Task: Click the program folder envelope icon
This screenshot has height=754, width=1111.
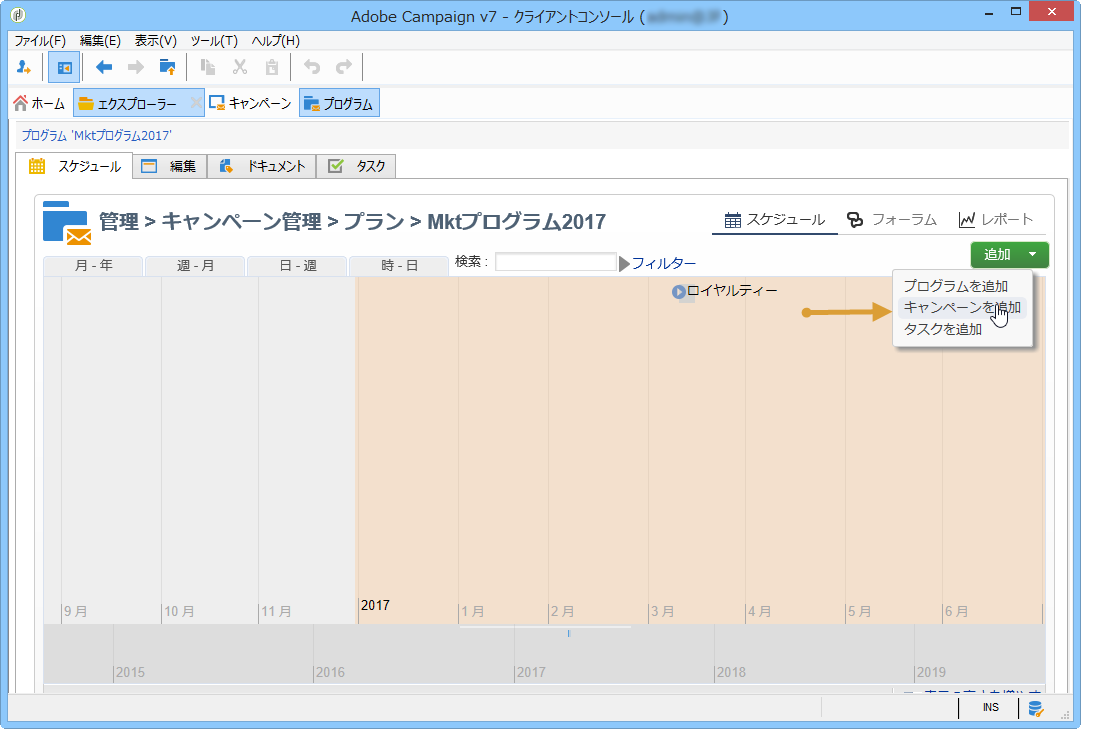Action: 67,223
